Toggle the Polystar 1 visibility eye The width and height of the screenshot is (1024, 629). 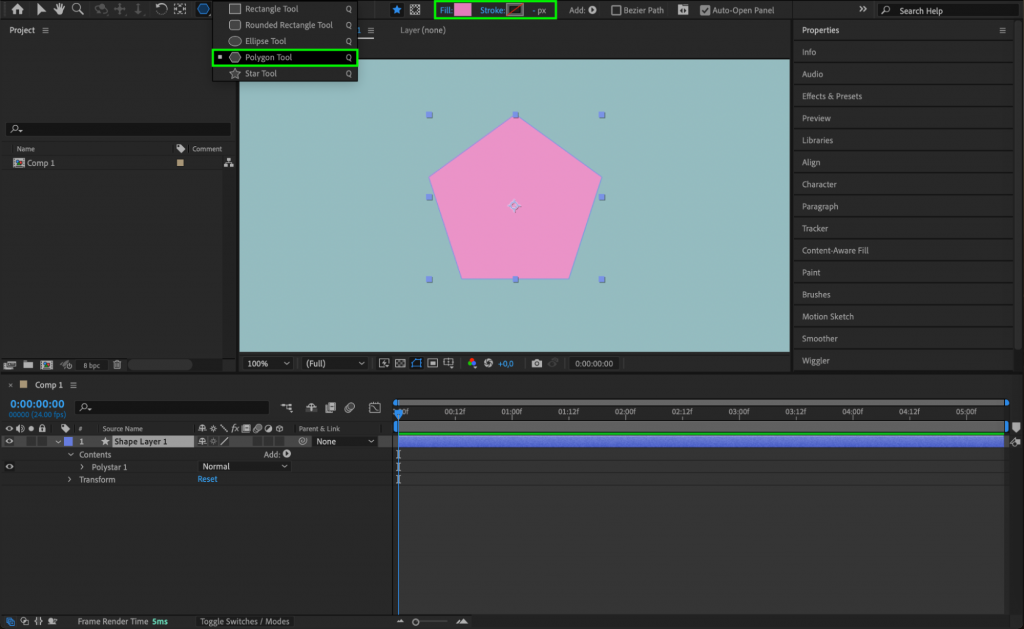click(8, 465)
